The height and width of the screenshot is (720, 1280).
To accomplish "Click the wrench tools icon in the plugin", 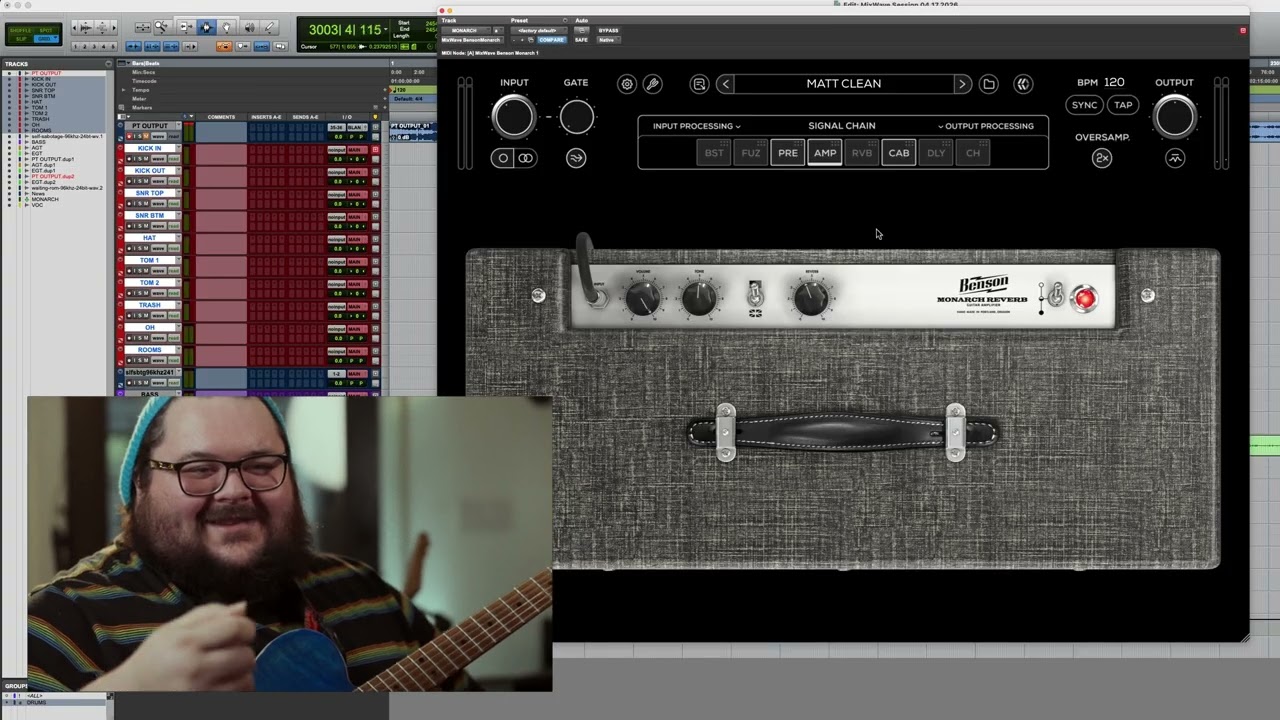I will pos(652,84).
